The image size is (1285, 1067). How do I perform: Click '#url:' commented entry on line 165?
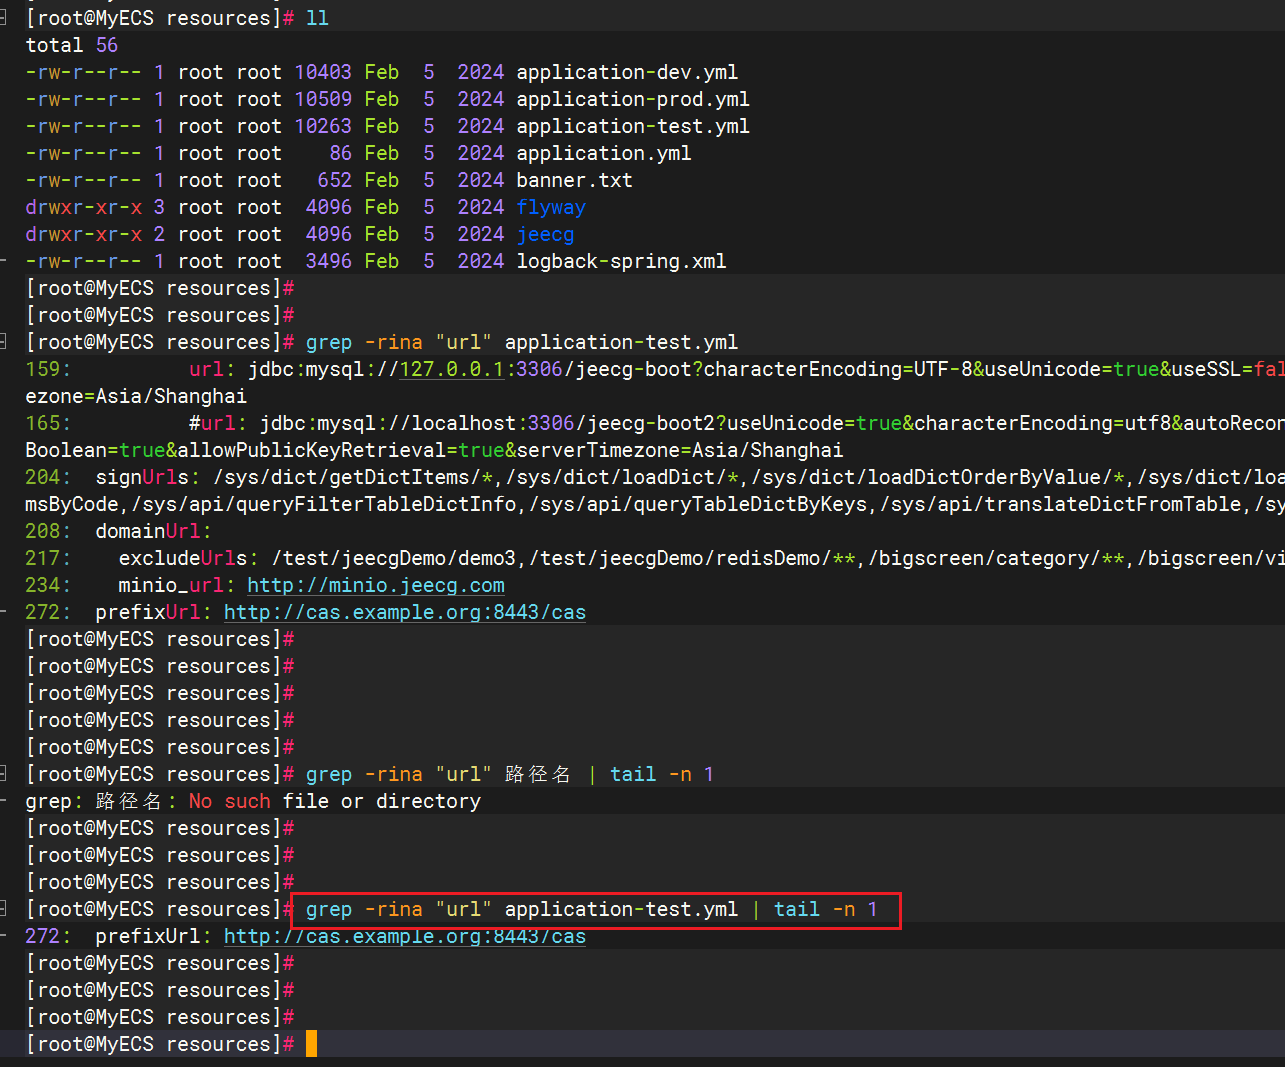pos(218,423)
